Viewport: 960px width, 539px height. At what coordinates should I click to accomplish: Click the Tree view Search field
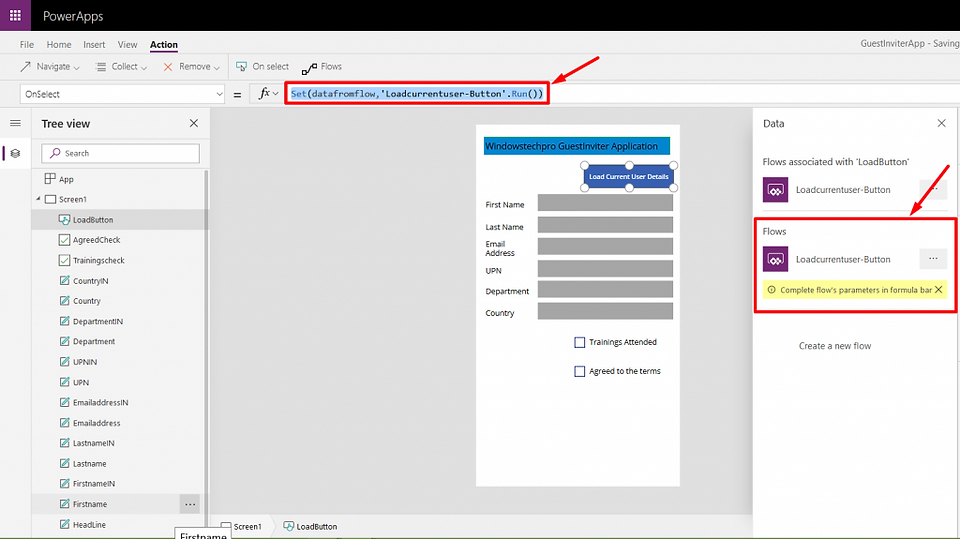coord(121,153)
